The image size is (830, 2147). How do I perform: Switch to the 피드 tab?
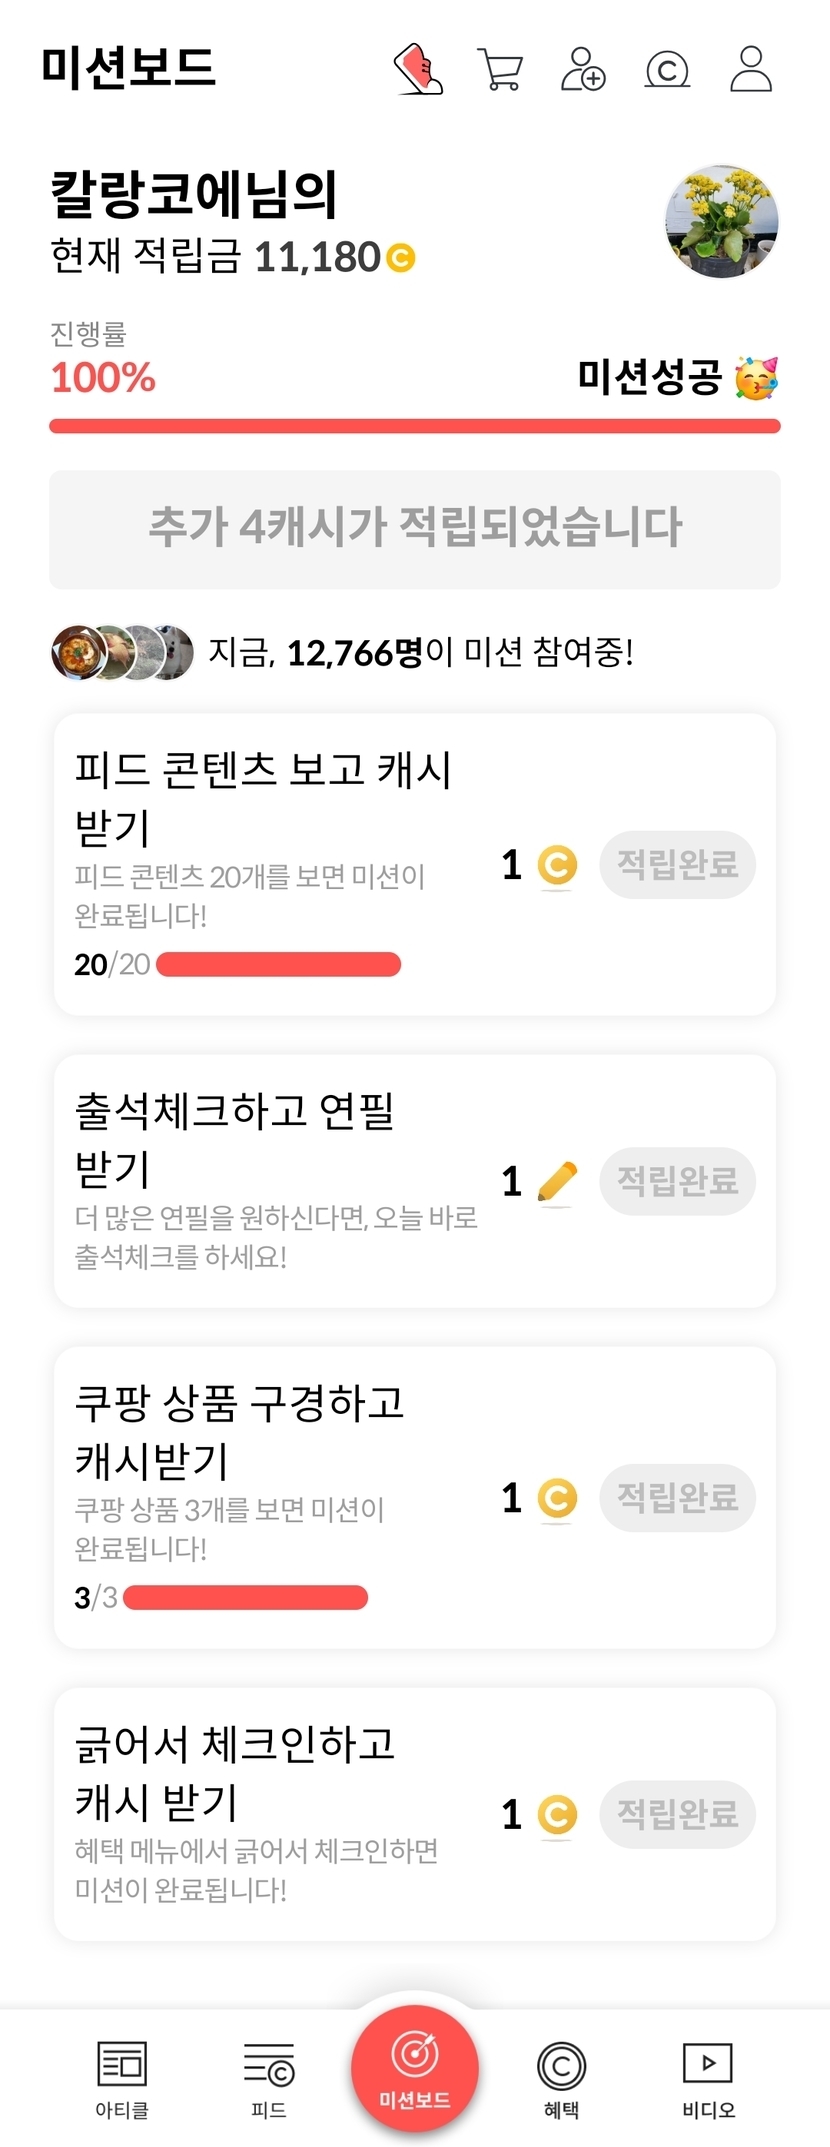coord(268,2079)
